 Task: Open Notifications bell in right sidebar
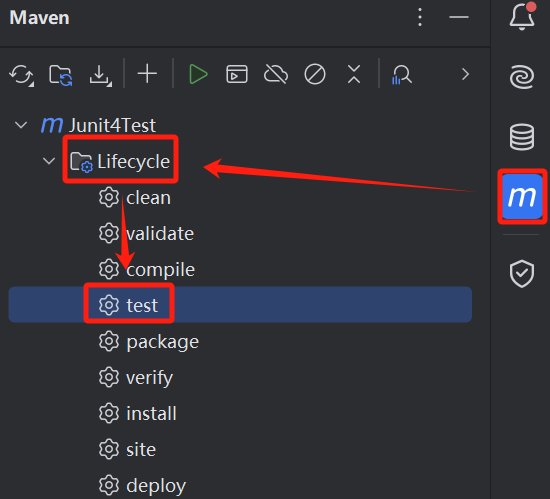pyautogui.click(x=523, y=16)
